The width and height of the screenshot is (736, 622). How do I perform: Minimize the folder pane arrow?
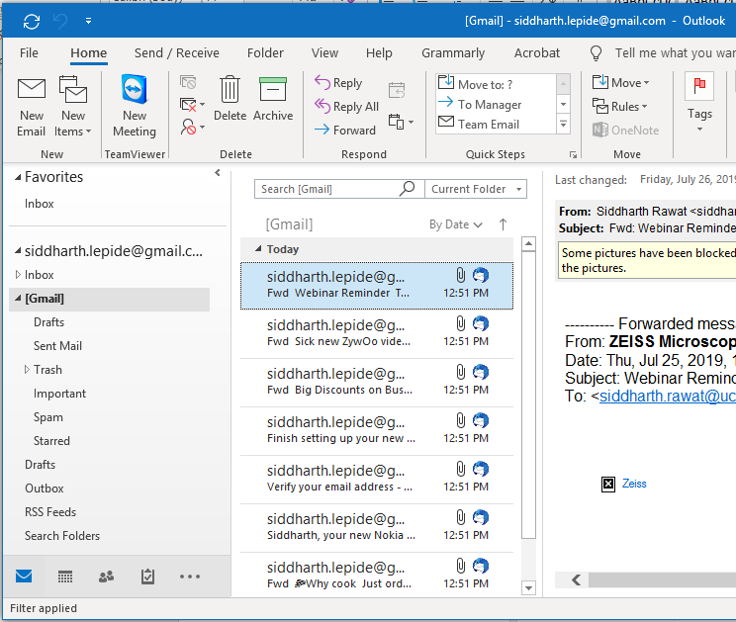217,172
